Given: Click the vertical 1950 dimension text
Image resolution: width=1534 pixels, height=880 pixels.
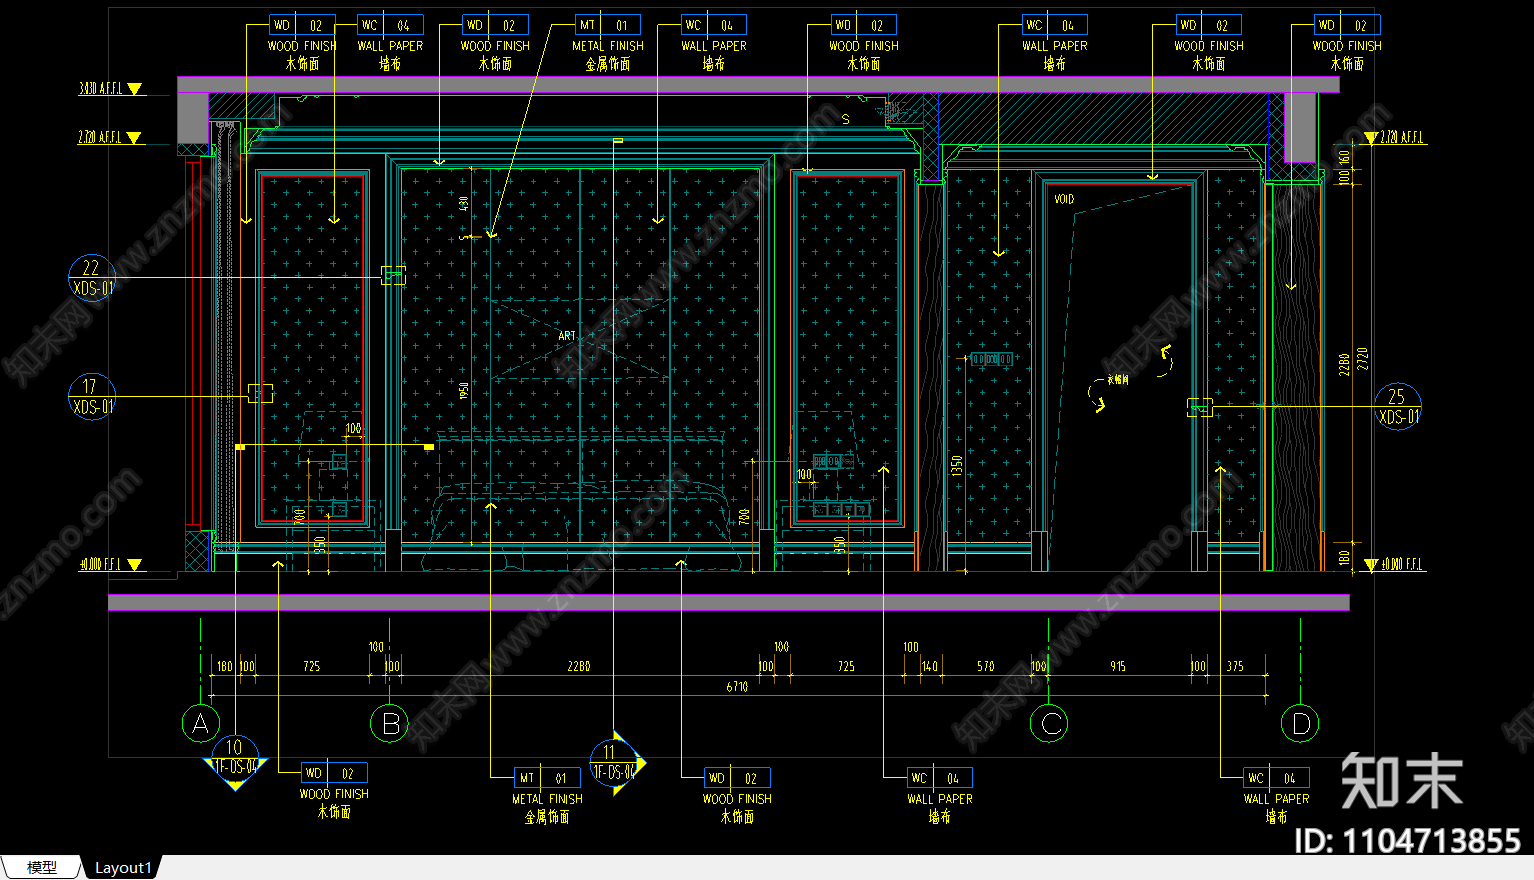Looking at the screenshot, I should point(464,390).
